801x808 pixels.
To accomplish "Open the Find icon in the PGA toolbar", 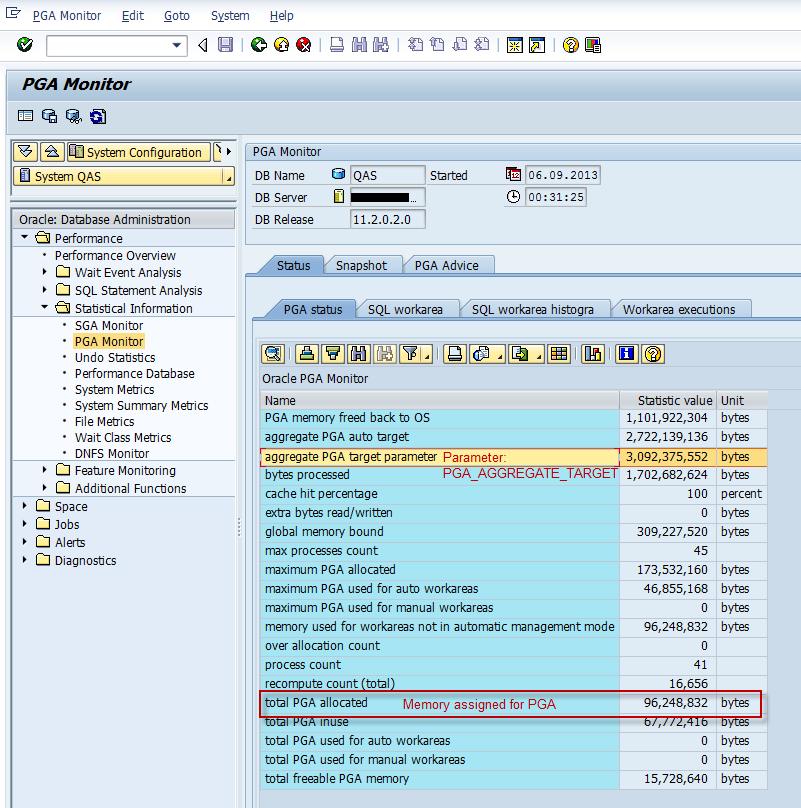I will coord(357,354).
